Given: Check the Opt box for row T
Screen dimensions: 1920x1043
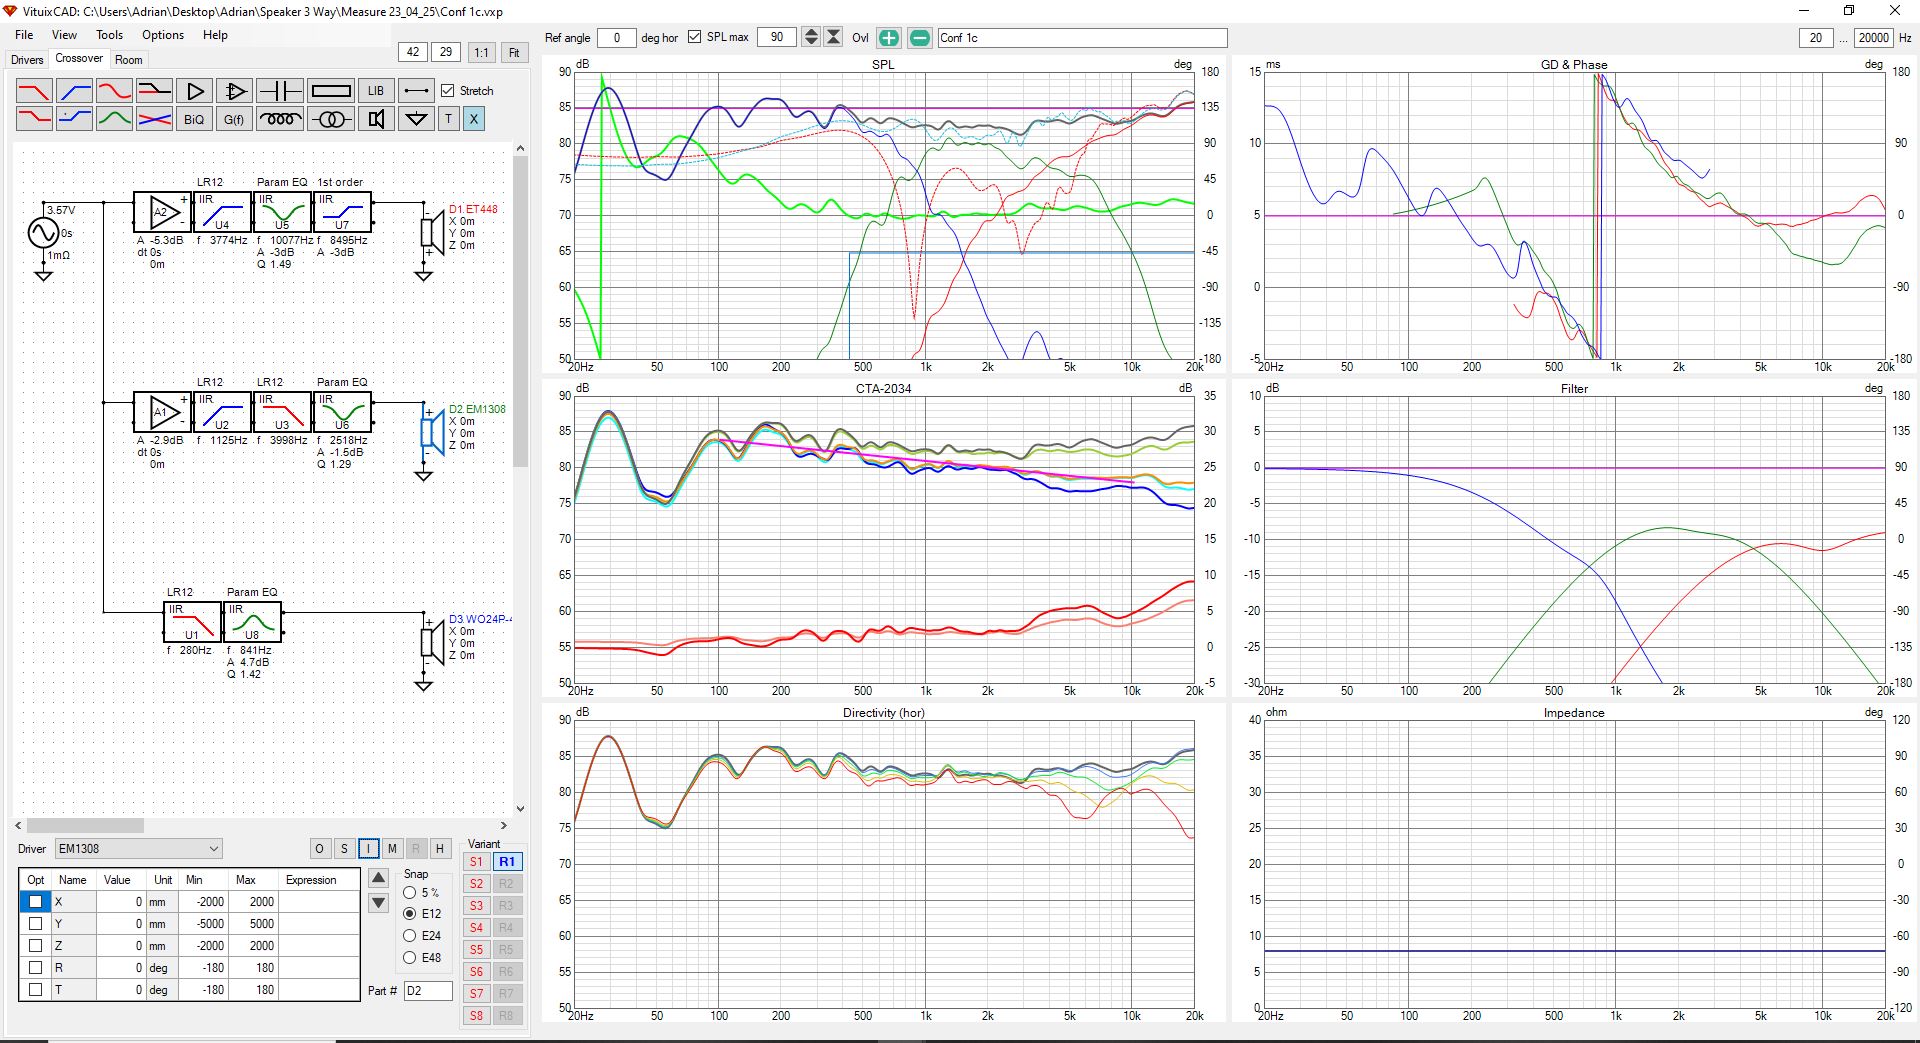Looking at the screenshot, I should pos(35,990).
